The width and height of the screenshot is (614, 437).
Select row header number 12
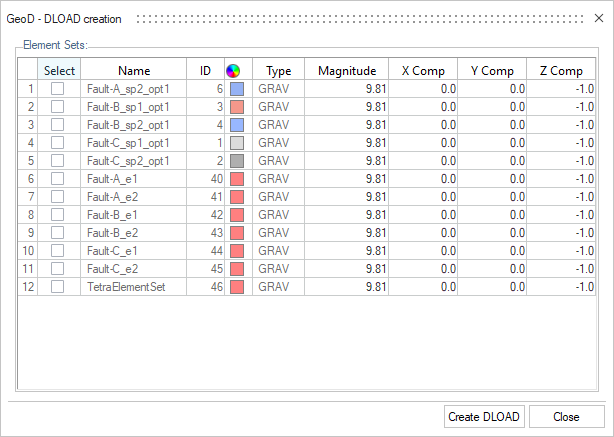[x=28, y=287]
